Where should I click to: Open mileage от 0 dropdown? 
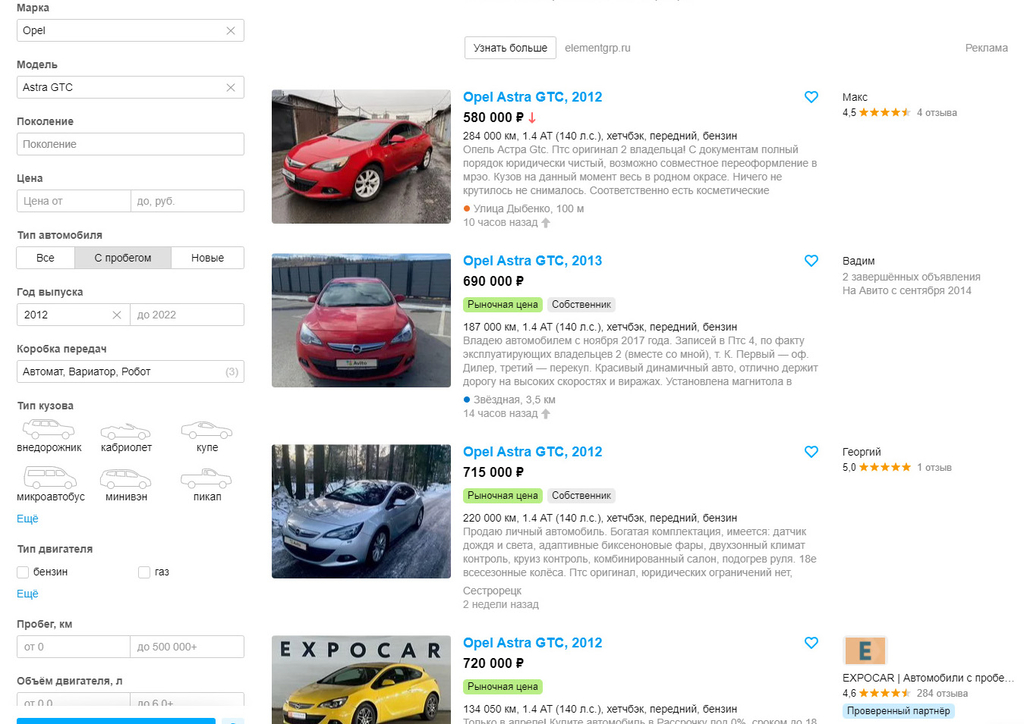pos(74,647)
